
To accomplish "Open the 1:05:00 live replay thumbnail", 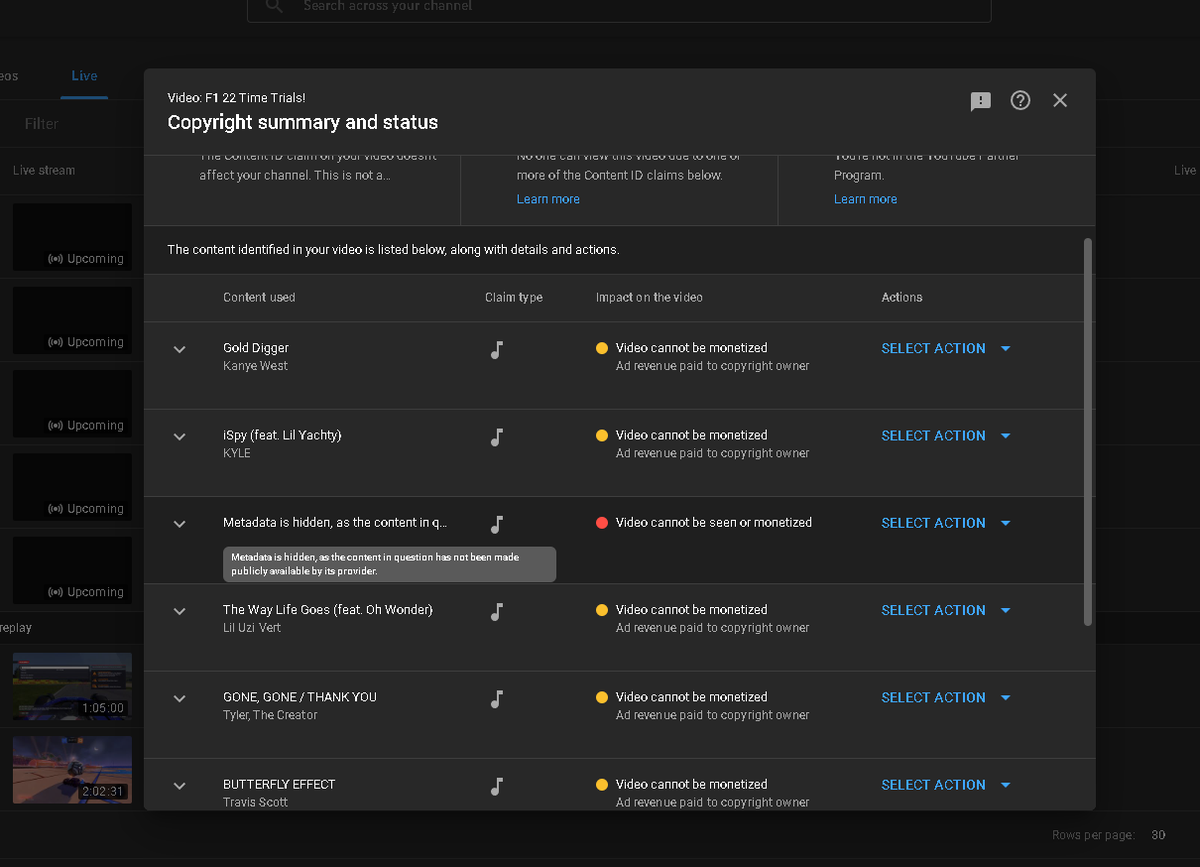I will (x=72, y=686).
